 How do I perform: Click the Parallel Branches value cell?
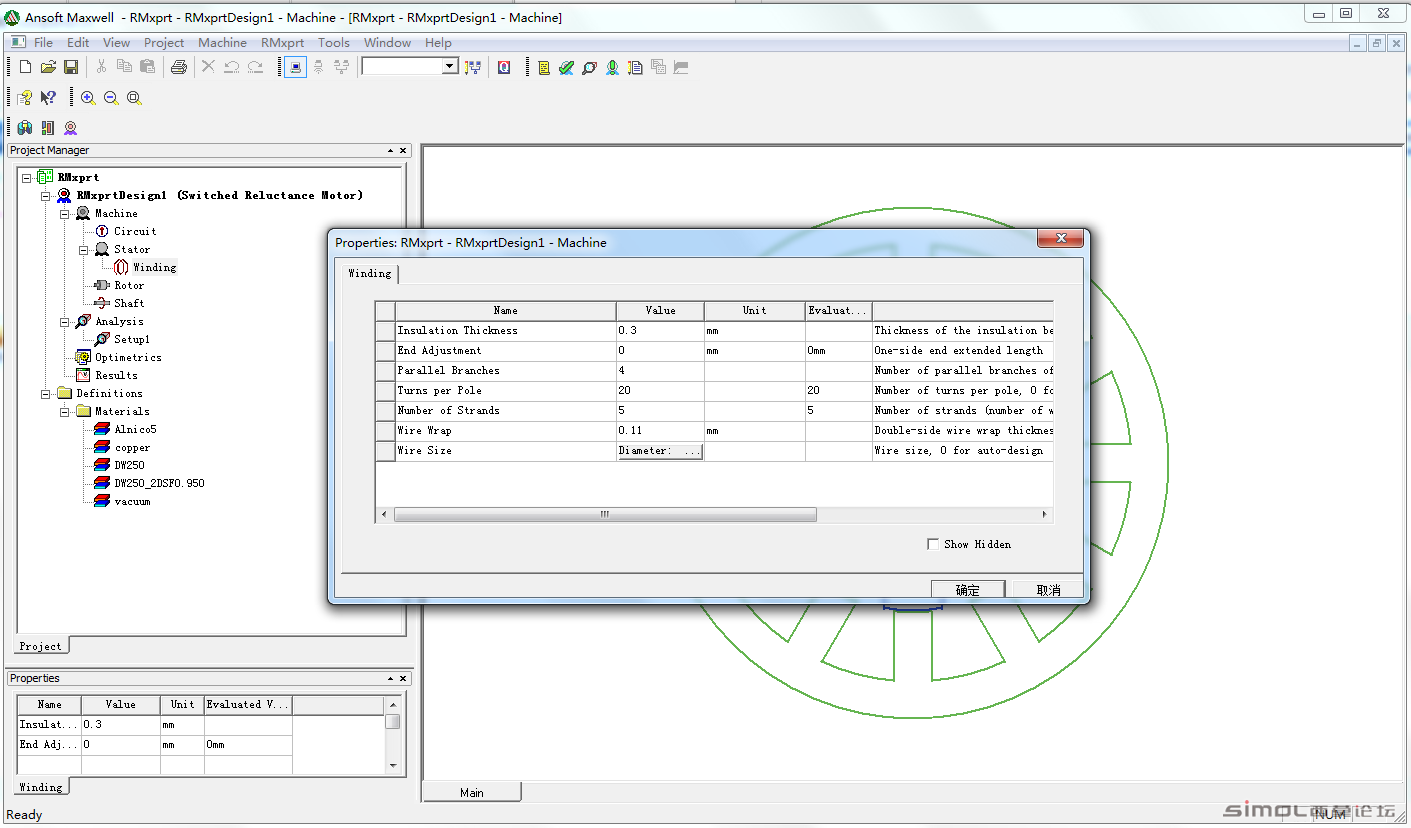pyautogui.click(x=660, y=371)
